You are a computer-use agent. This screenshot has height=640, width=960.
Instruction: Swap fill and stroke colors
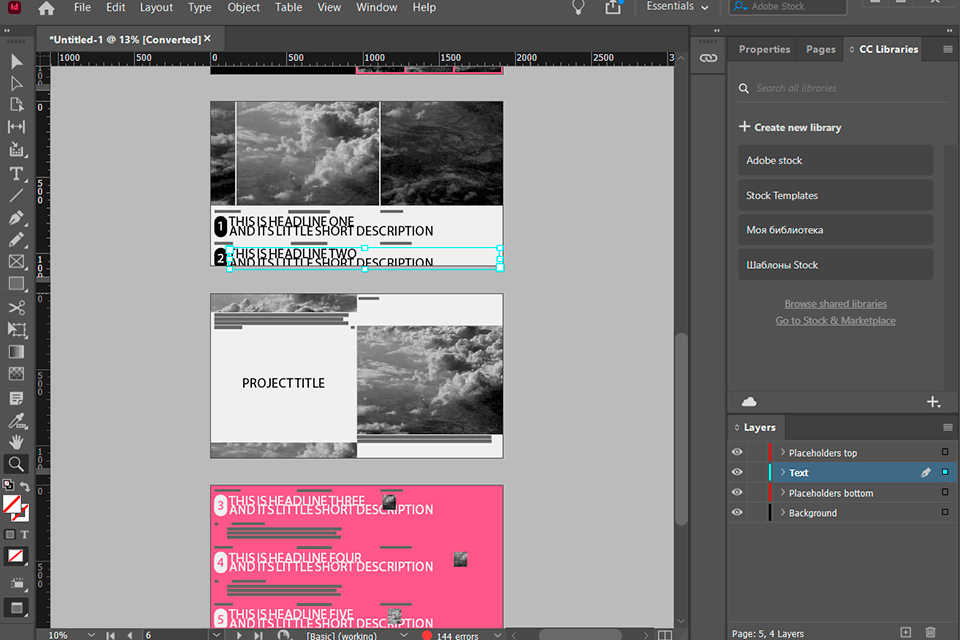25,486
